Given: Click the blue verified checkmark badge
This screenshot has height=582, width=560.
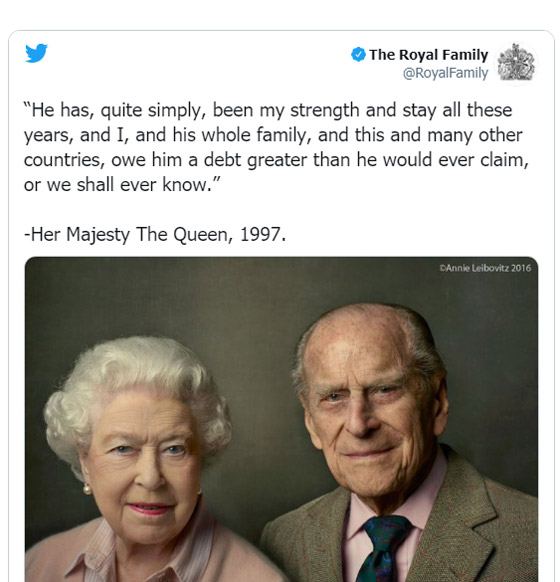Looking at the screenshot, I should (x=358, y=55).
